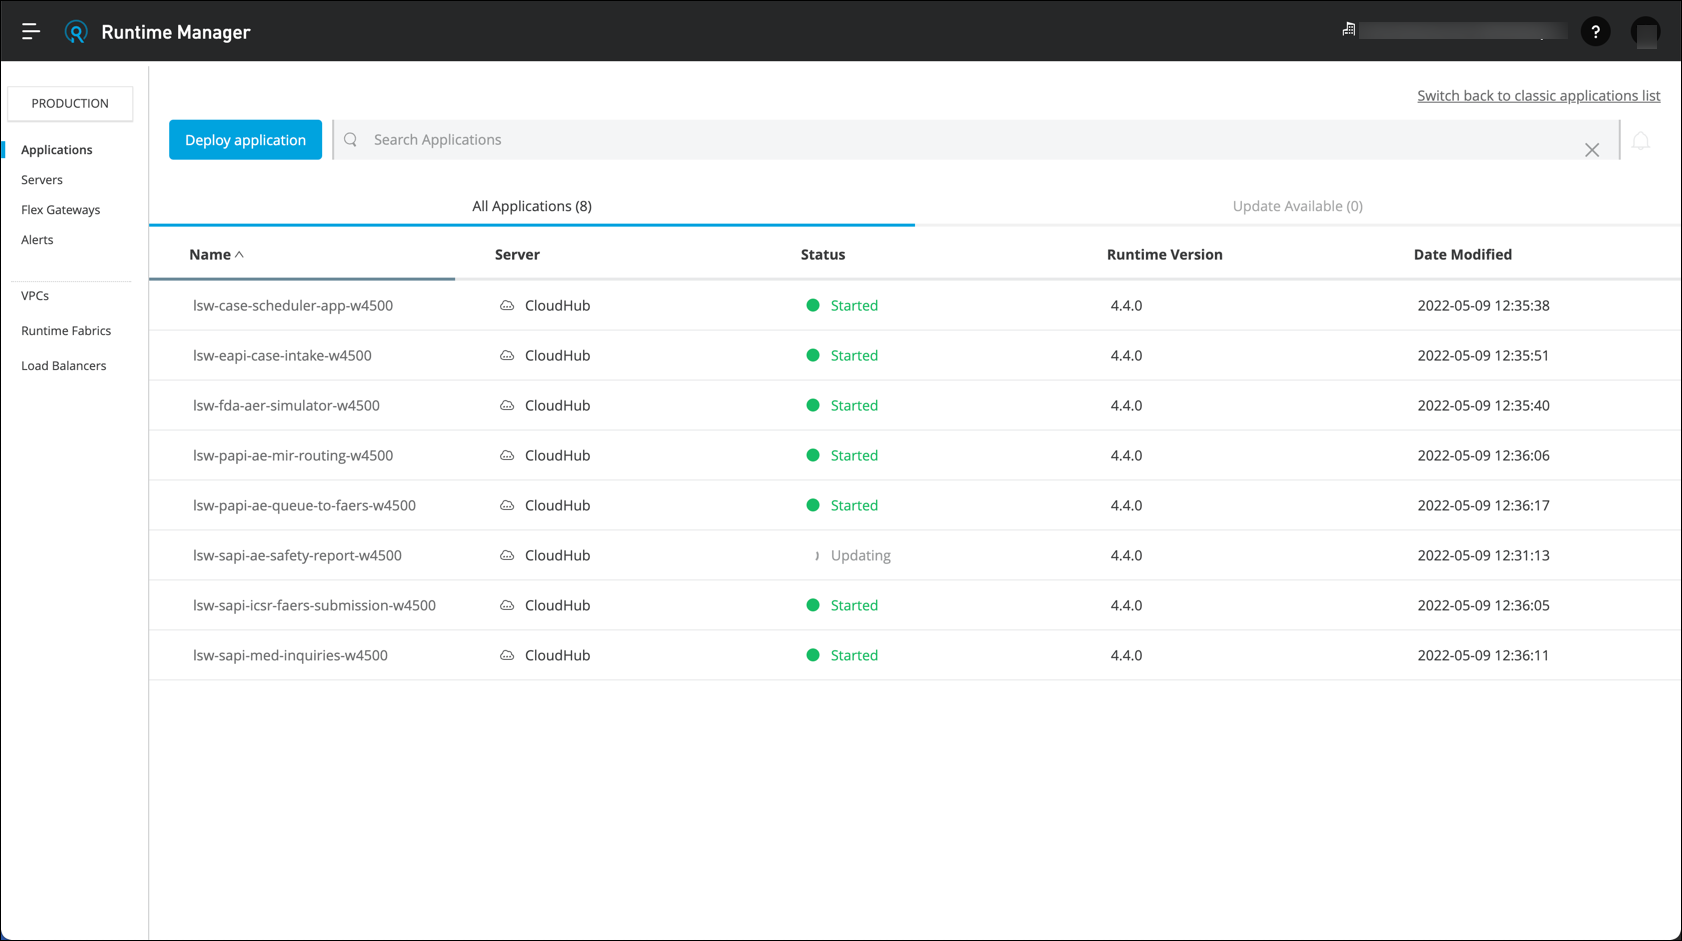Clear the search field using the X icon

click(x=1592, y=149)
